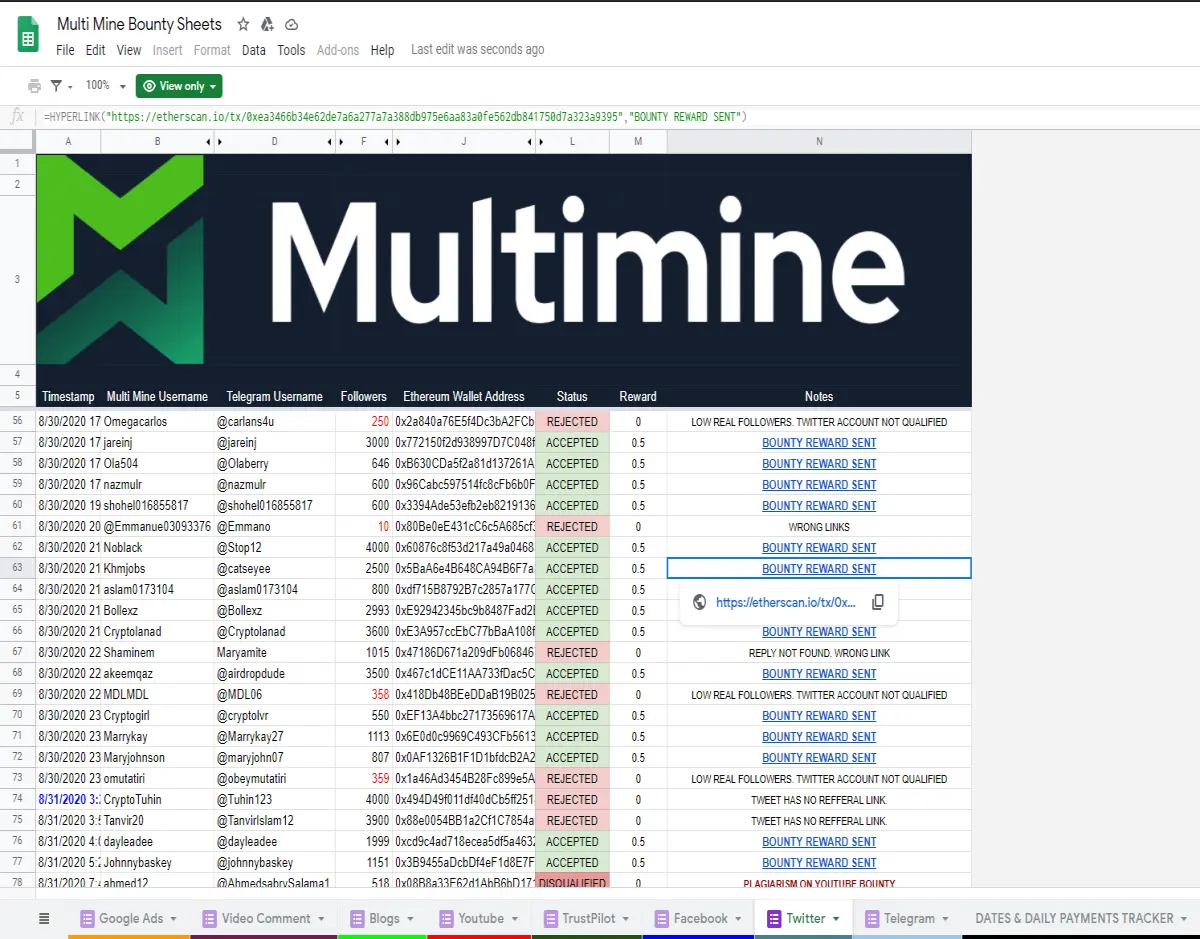Open the Edit menu
The height and width of the screenshot is (939, 1200).
96,50
